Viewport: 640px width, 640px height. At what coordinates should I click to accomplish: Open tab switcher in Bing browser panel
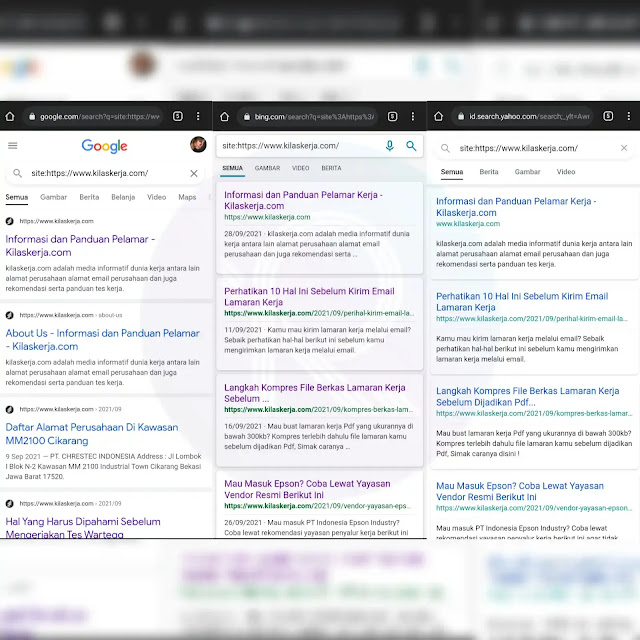[x=392, y=117]
